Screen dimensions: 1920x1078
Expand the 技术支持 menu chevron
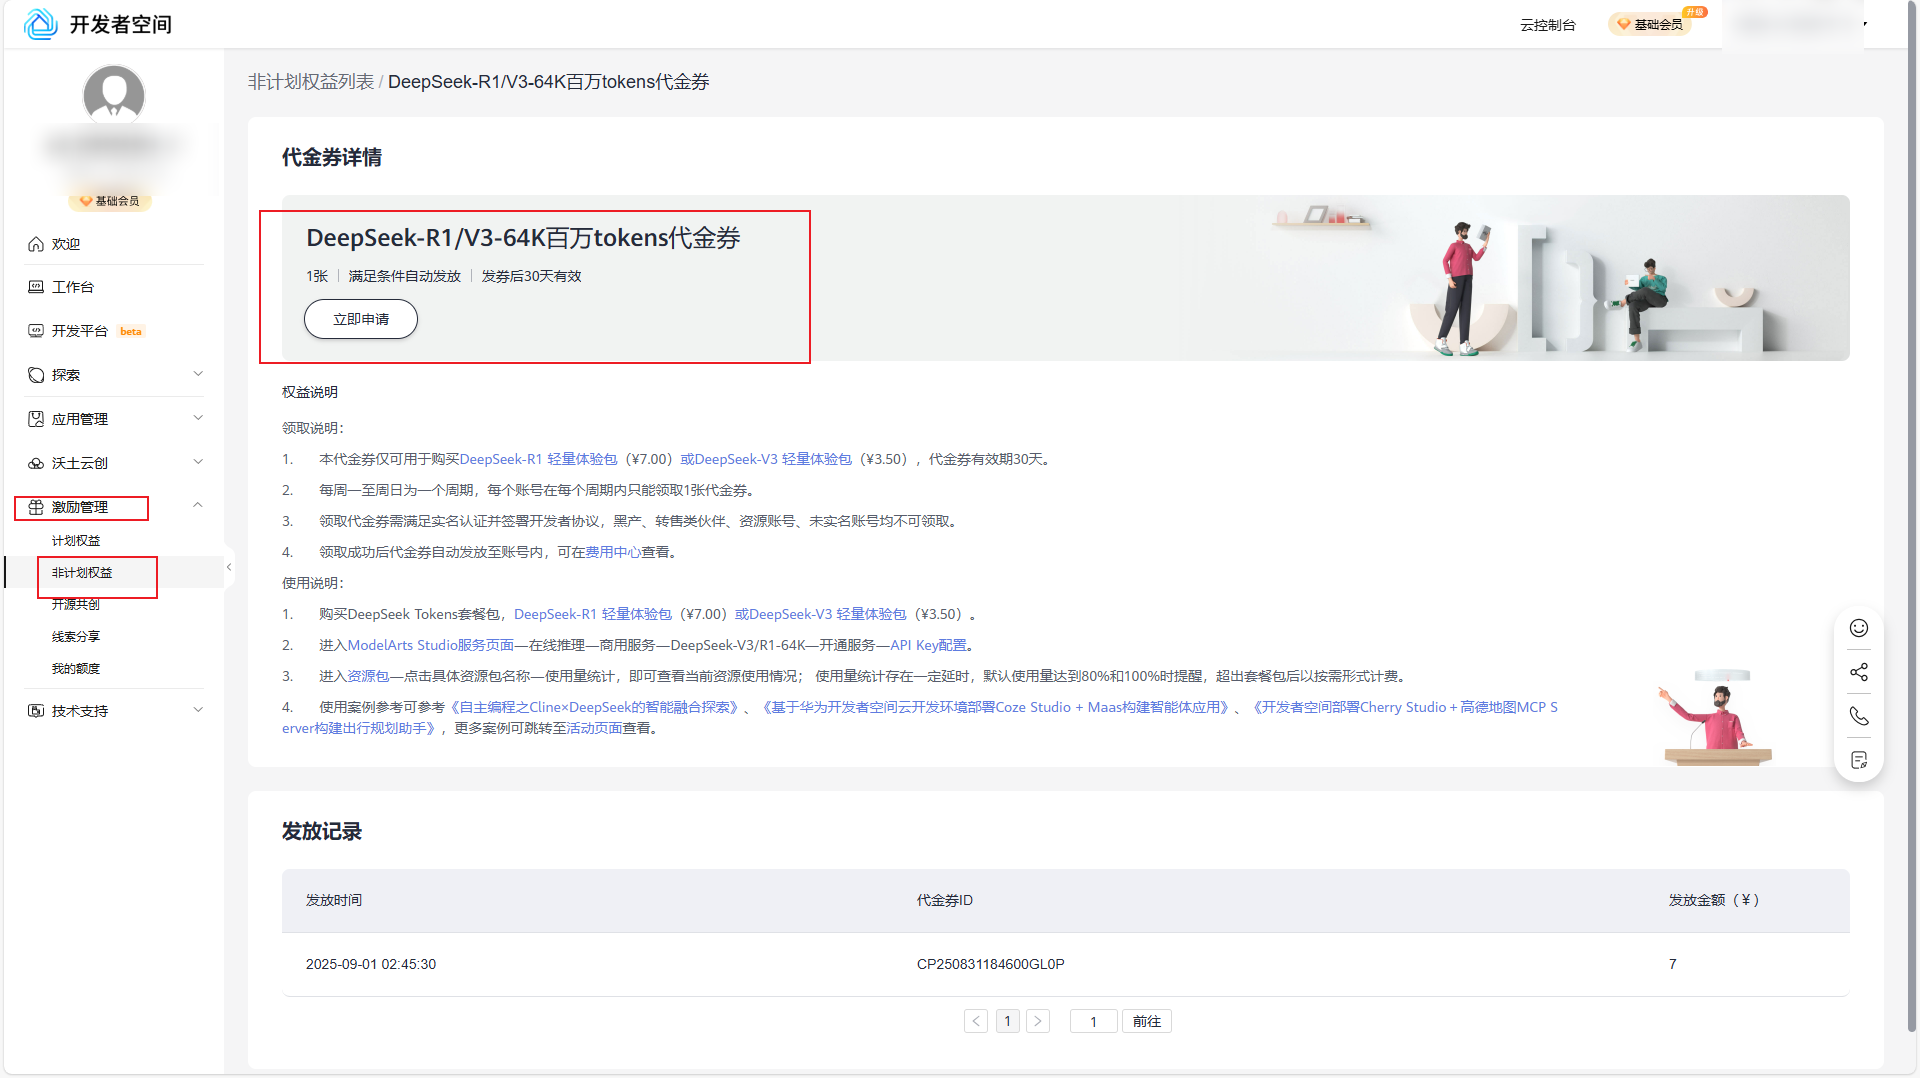(x=198, y=710)
